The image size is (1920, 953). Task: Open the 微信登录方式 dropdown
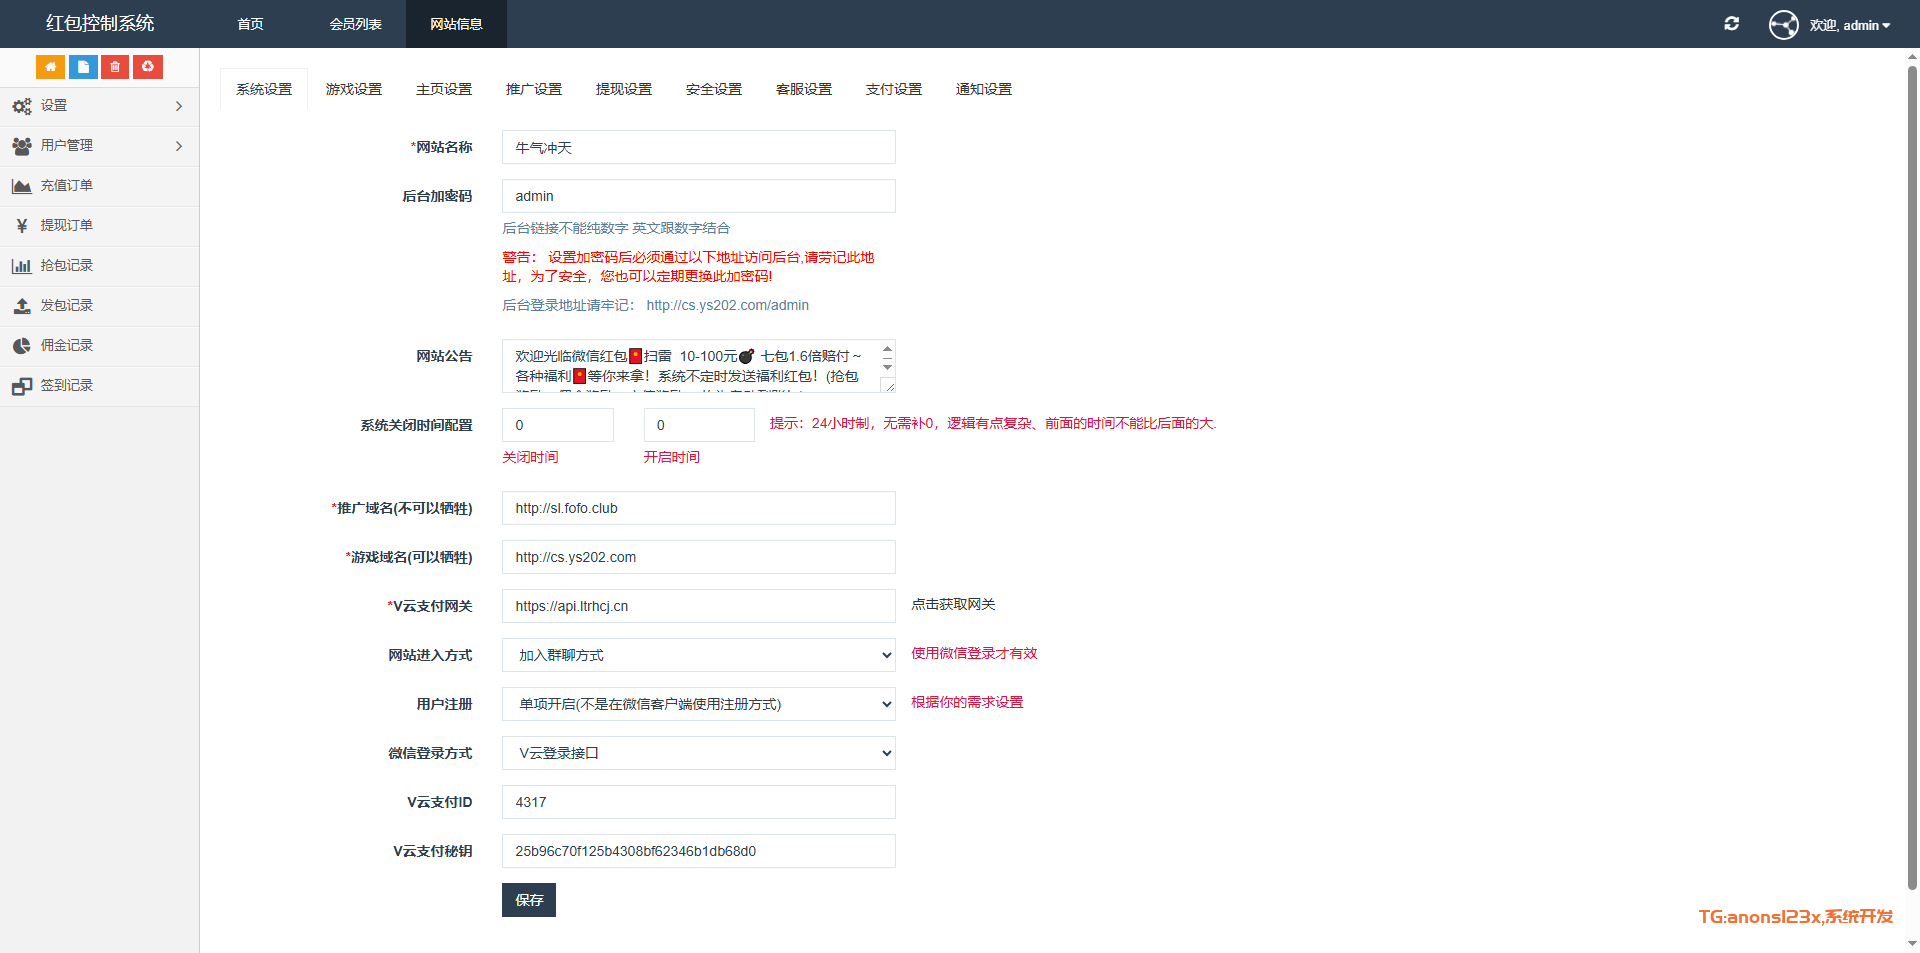698,753
